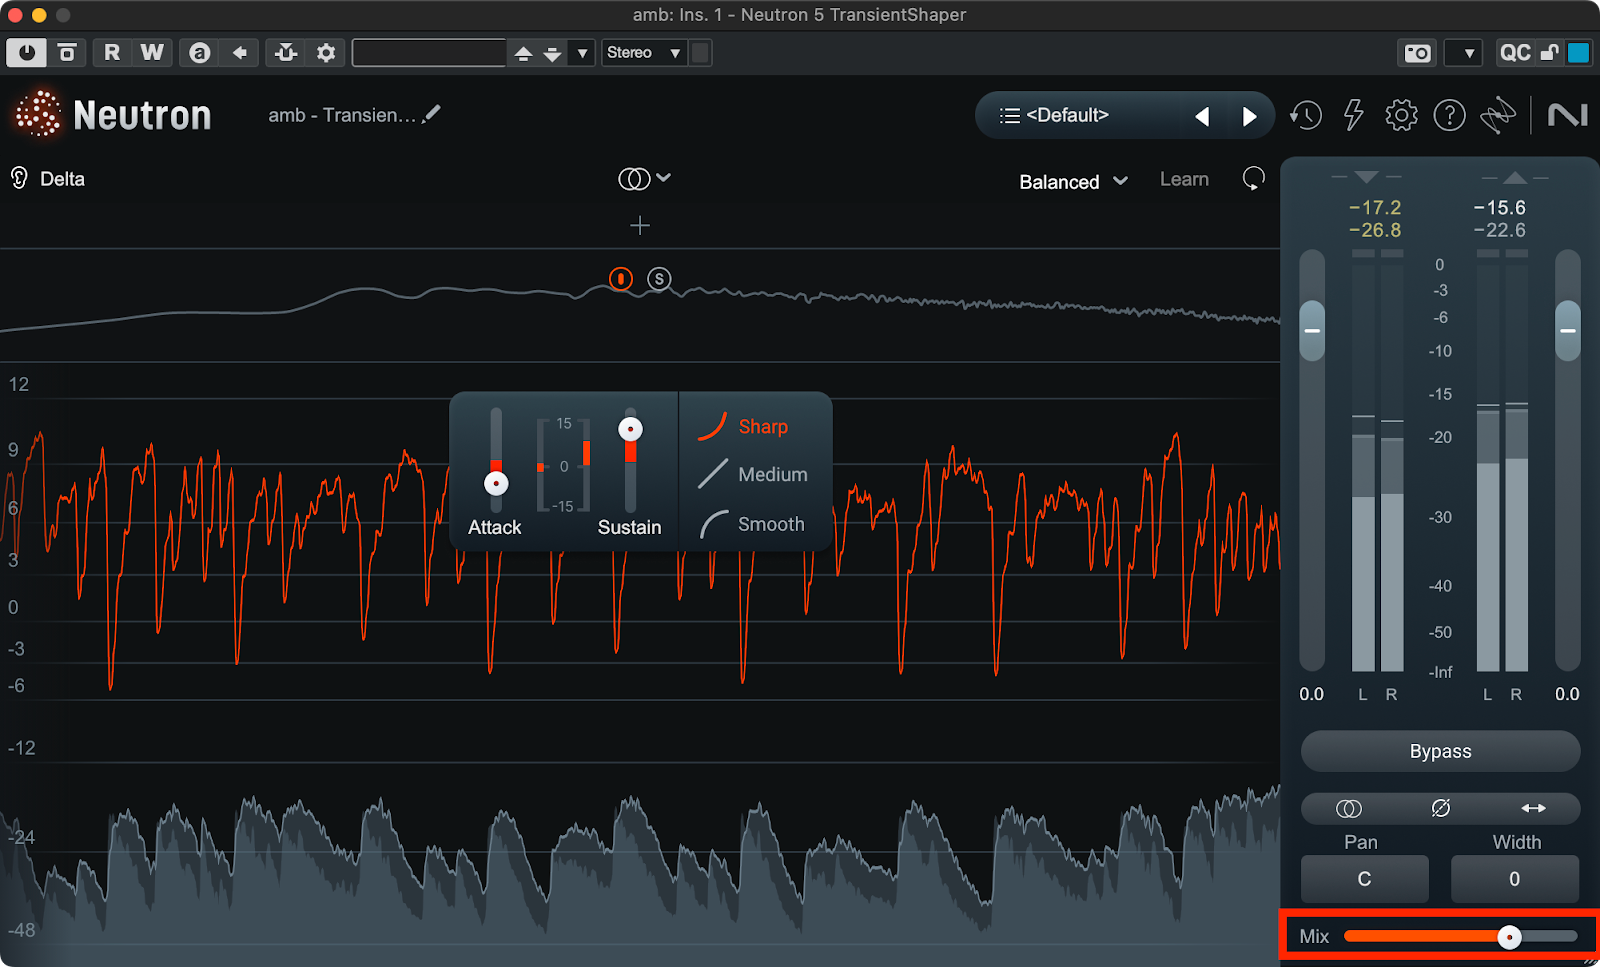Open the undo history clock icon
The height and width of the screenshot is (967, 1600).
pos(1305,116)
